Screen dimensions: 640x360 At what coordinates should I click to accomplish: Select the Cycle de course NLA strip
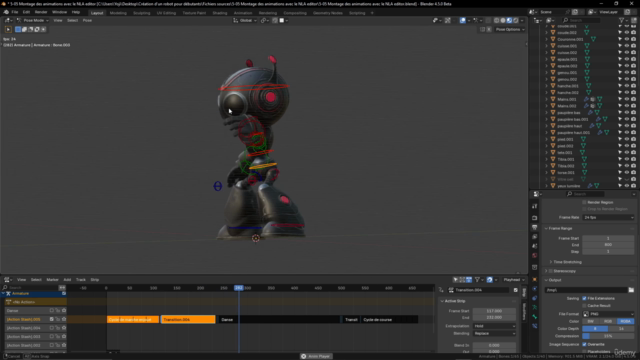point(389,320)
